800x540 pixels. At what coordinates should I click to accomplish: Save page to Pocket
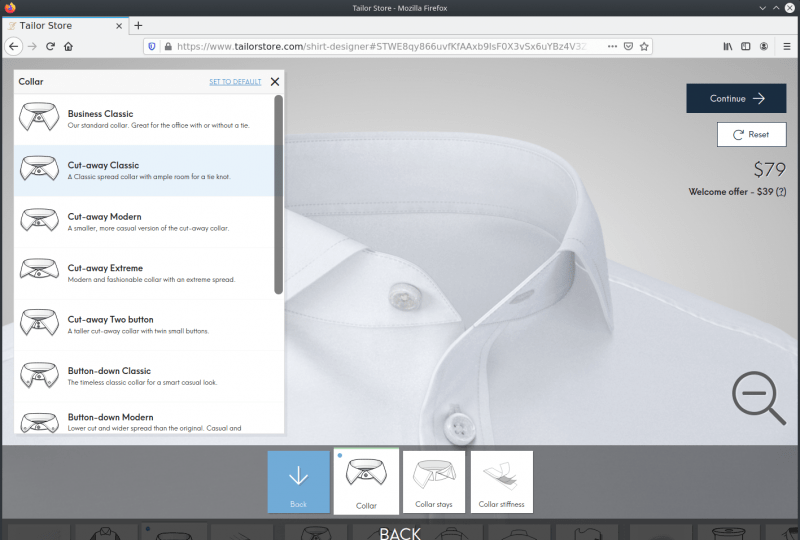point(629,46)
